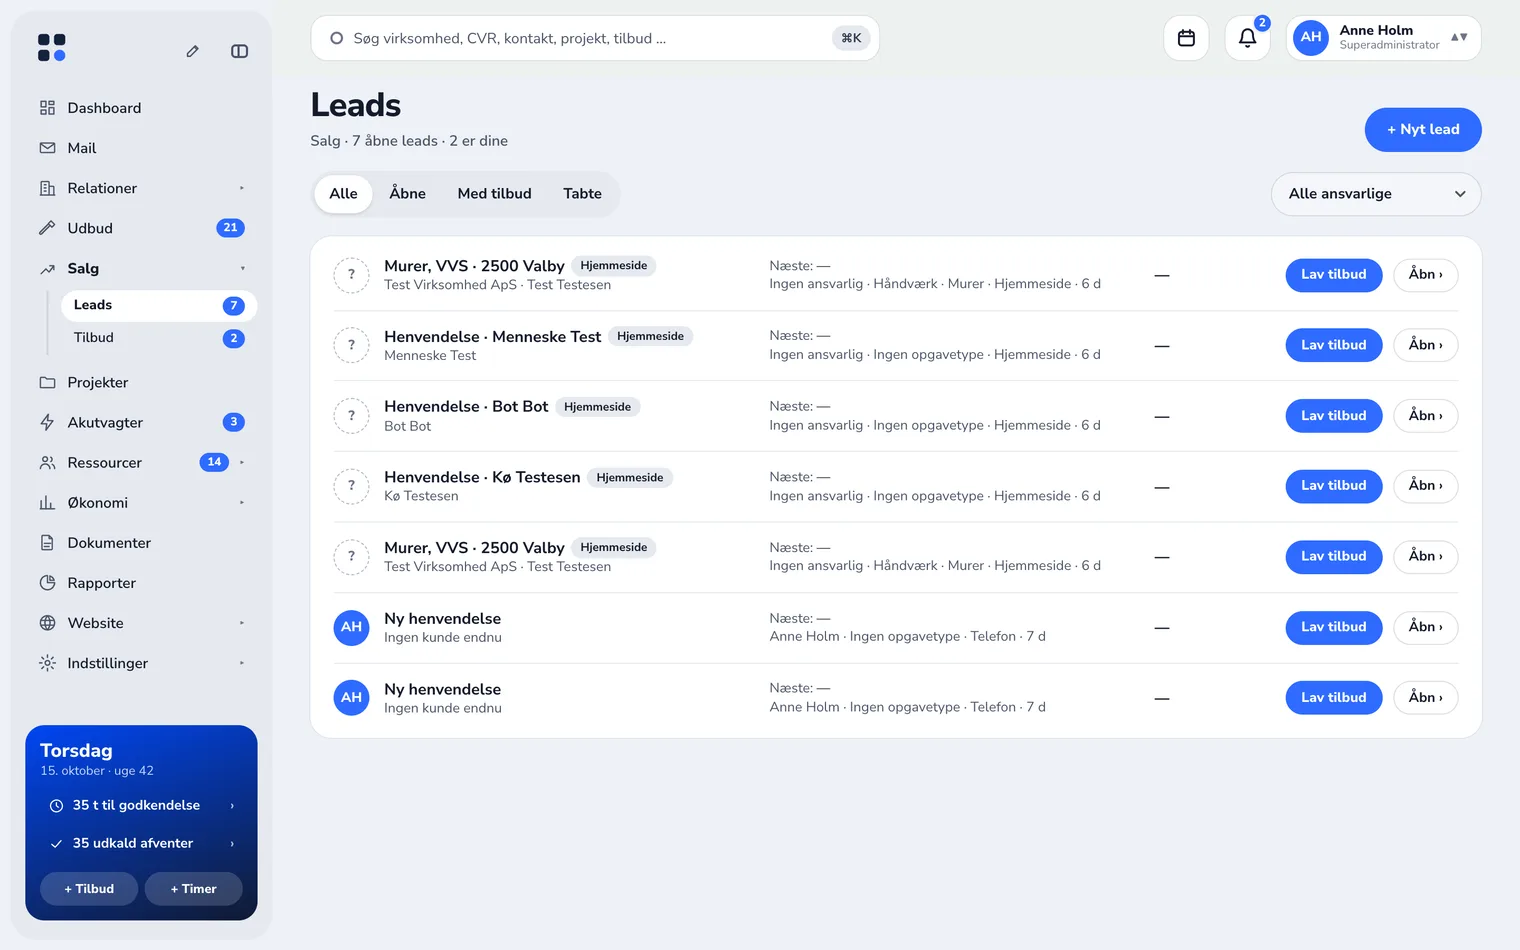
Task: Open 35 udkald afventer link
Action: coord(141,844)
